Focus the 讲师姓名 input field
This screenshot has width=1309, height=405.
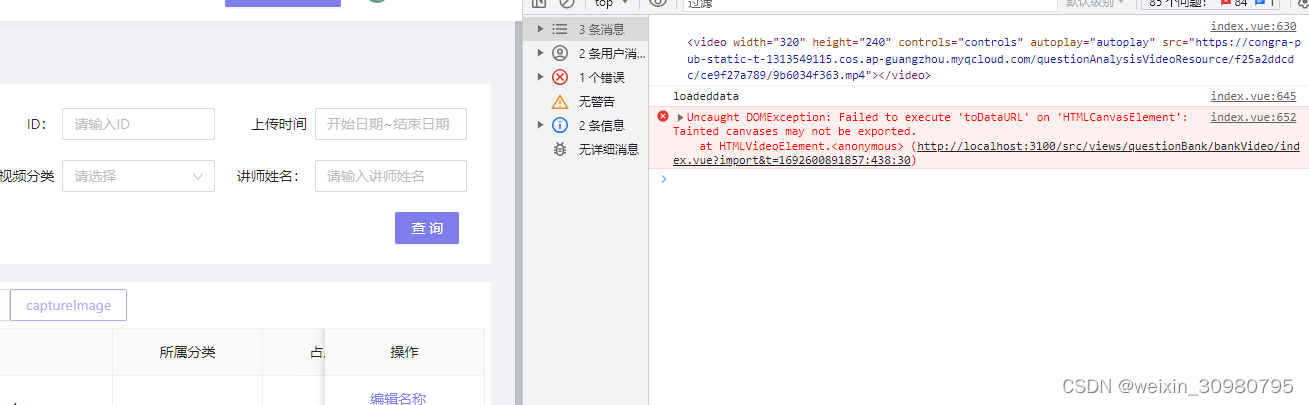pyautogui.click(x=390, y=176)
